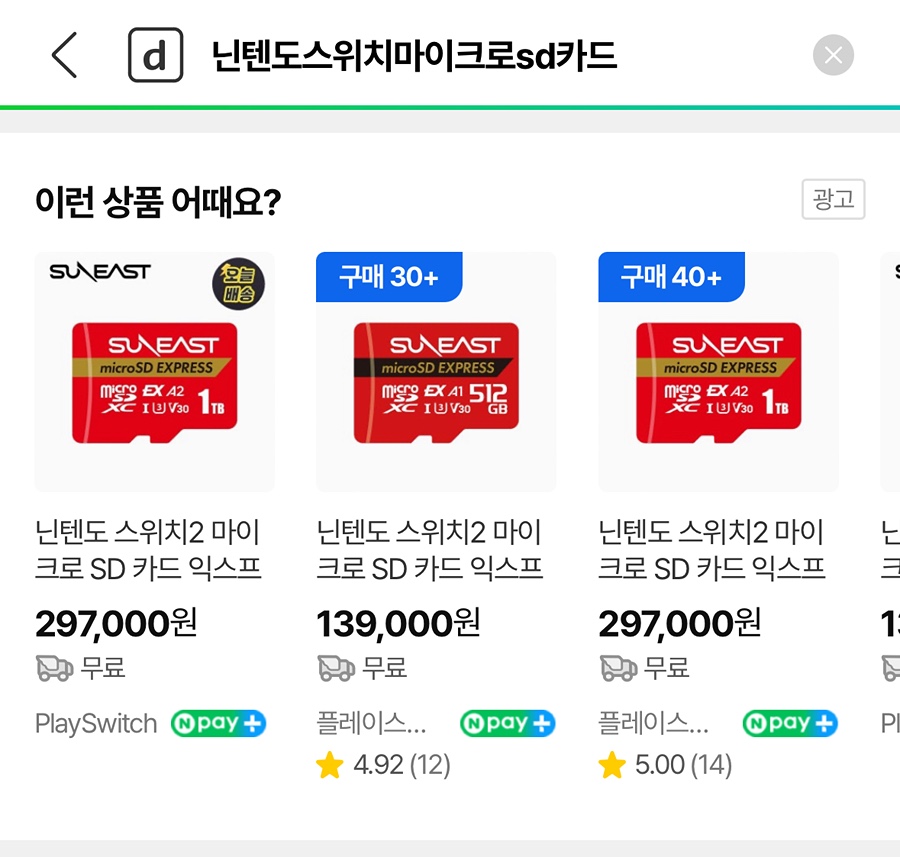This screenshot has height=857, width=900.
Task: Click the 광고 ad label button
Action: [x=833, y=199]
